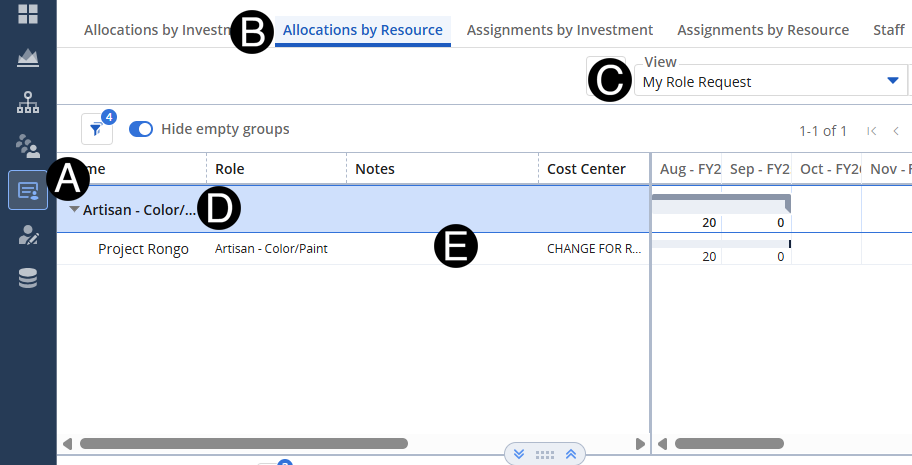Open the View dropdown My Role Request
This screenshot has width=912, height=465.
point(768,82)
